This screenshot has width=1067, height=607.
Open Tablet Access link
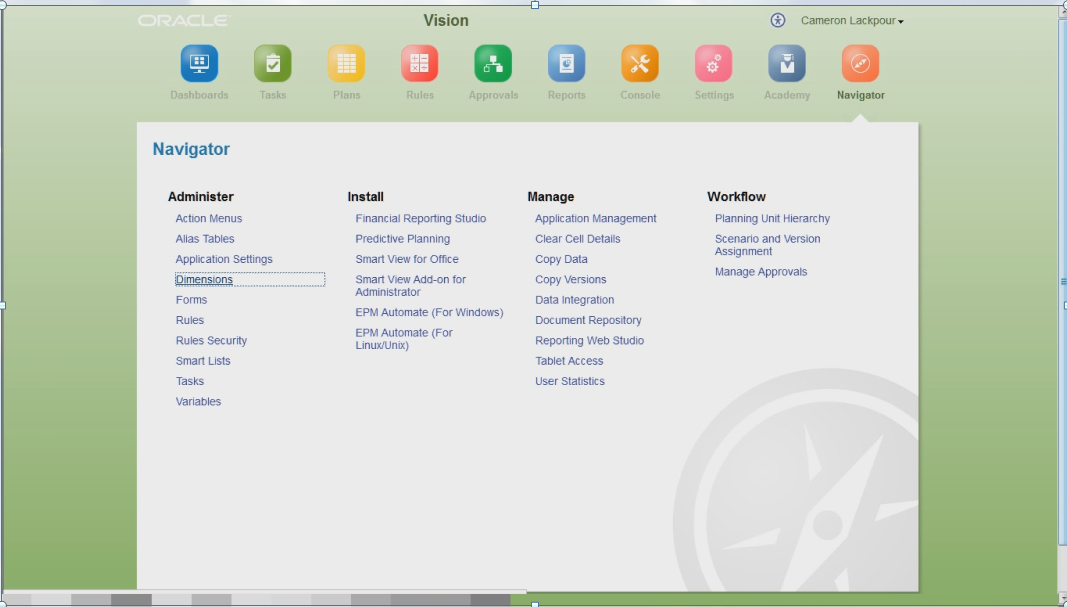[569, 361]
